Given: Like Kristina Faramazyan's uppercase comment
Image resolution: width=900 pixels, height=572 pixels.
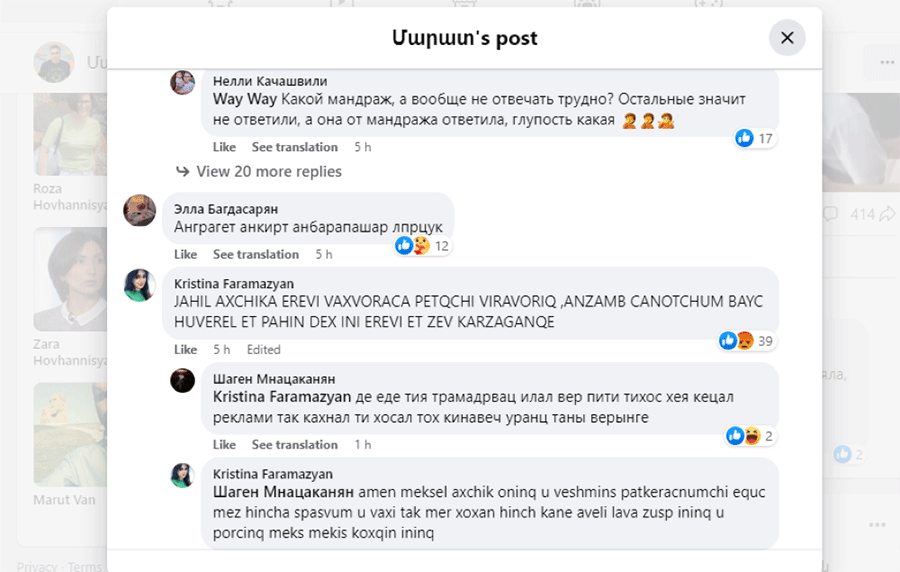Looking at the screenshot, I should pos(185,349).
